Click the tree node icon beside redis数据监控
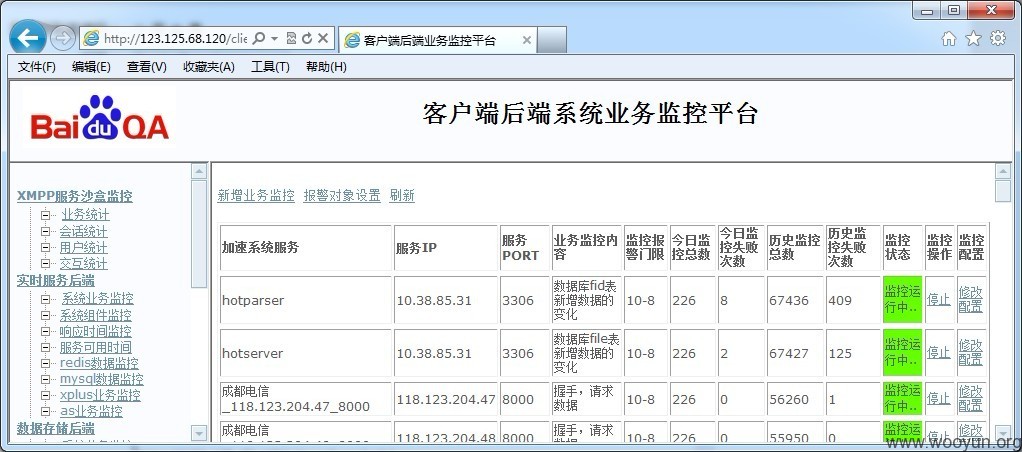The width and height of the screenshot is (1022, 452). [x=46, y=363]
